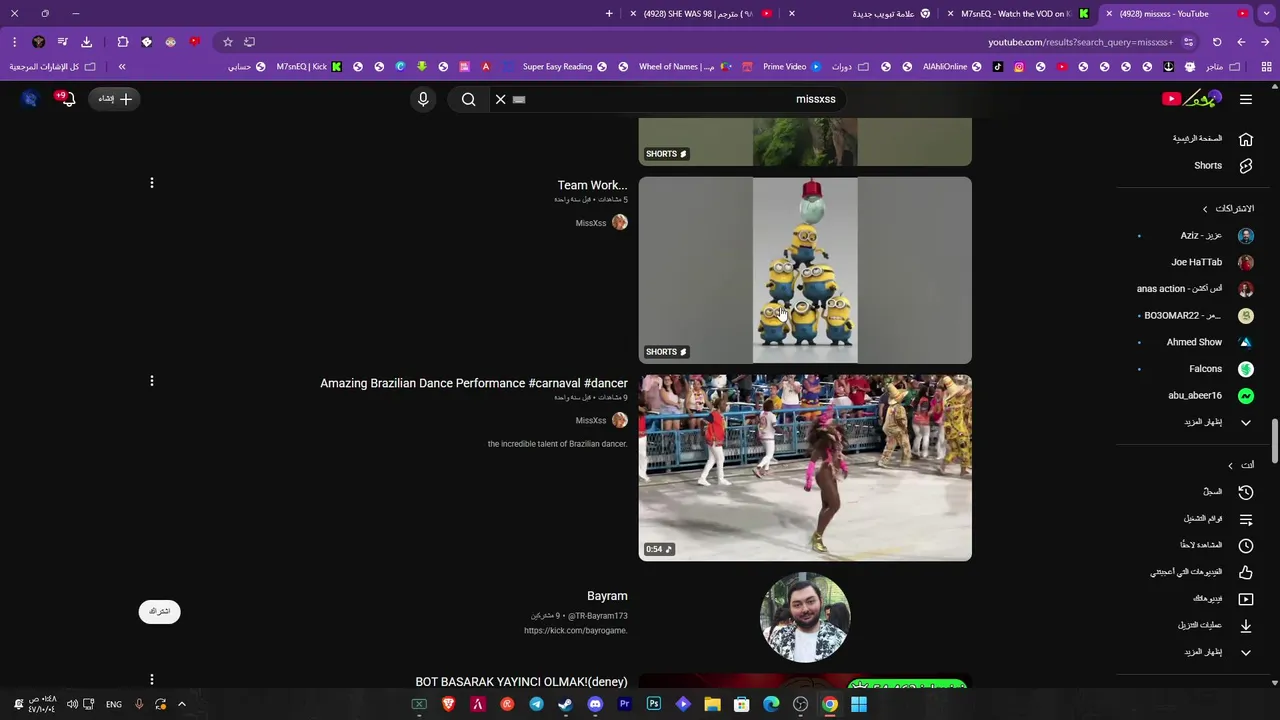Open the Amazing Brazilian Dance Performance title
The height and width of the screenshot is (720, 1280).
pos(474,383)
